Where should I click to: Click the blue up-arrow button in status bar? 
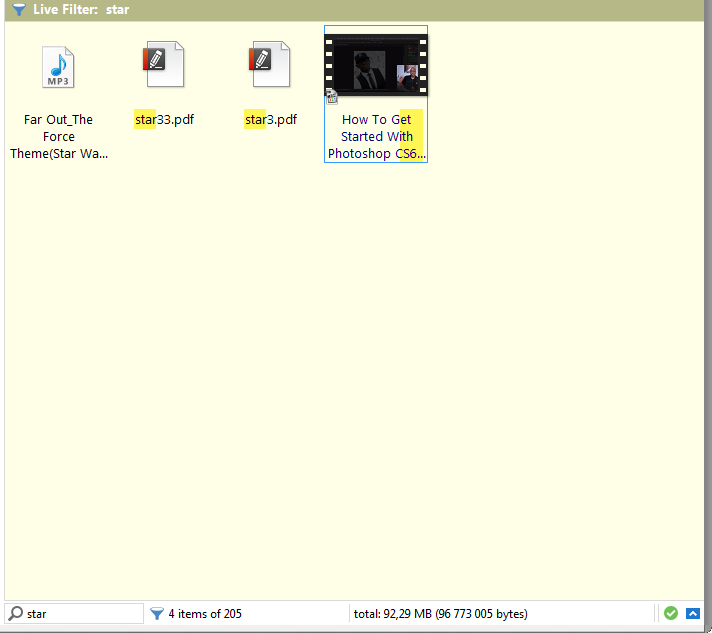693,613
